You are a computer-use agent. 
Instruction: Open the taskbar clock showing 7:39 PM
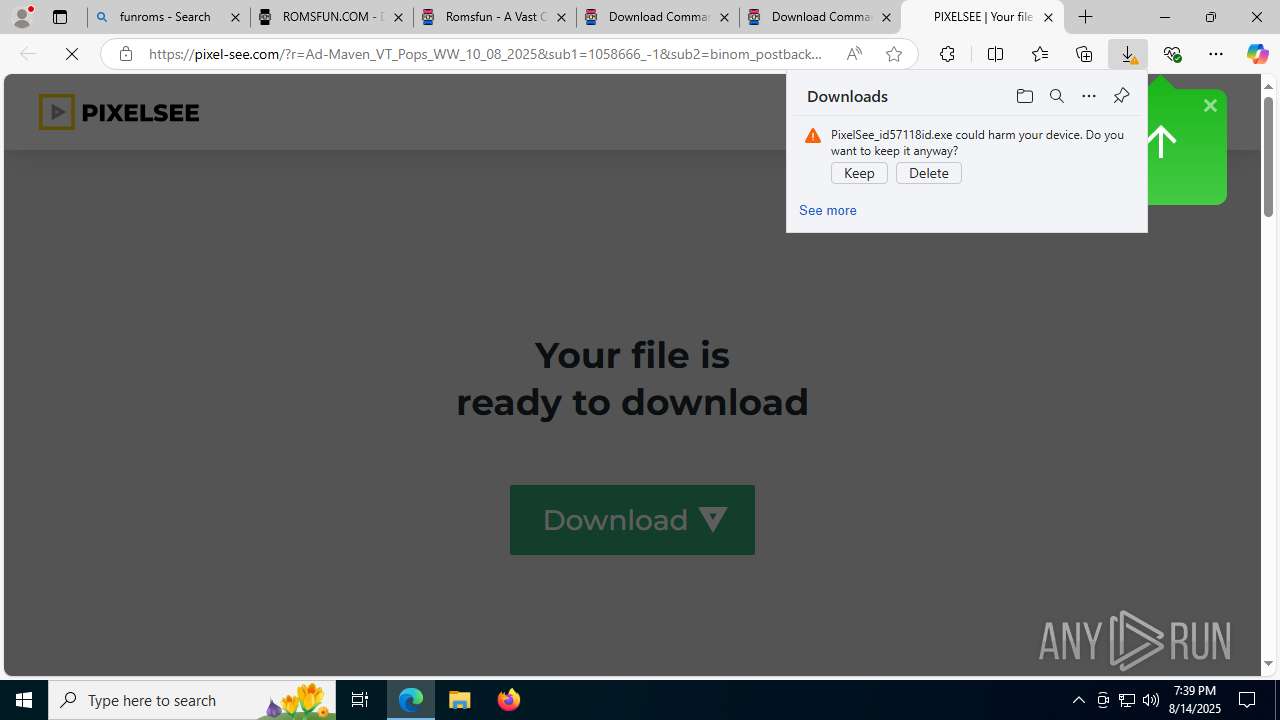pyautogui.click(x=1194, y=700)
